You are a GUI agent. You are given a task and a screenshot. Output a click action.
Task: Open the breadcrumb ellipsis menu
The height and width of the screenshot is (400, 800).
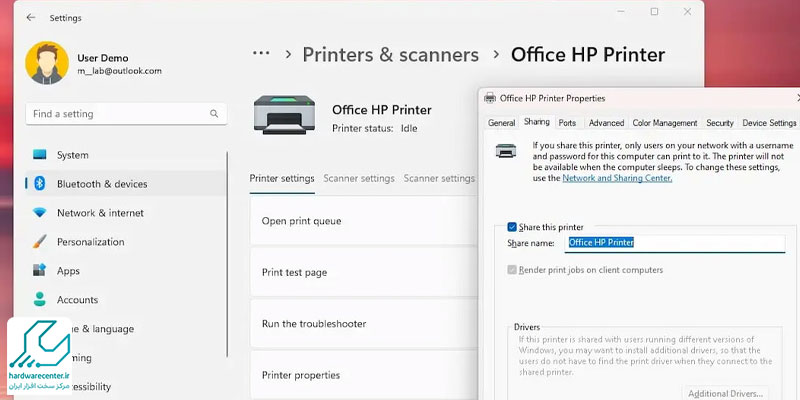(261, 54)
